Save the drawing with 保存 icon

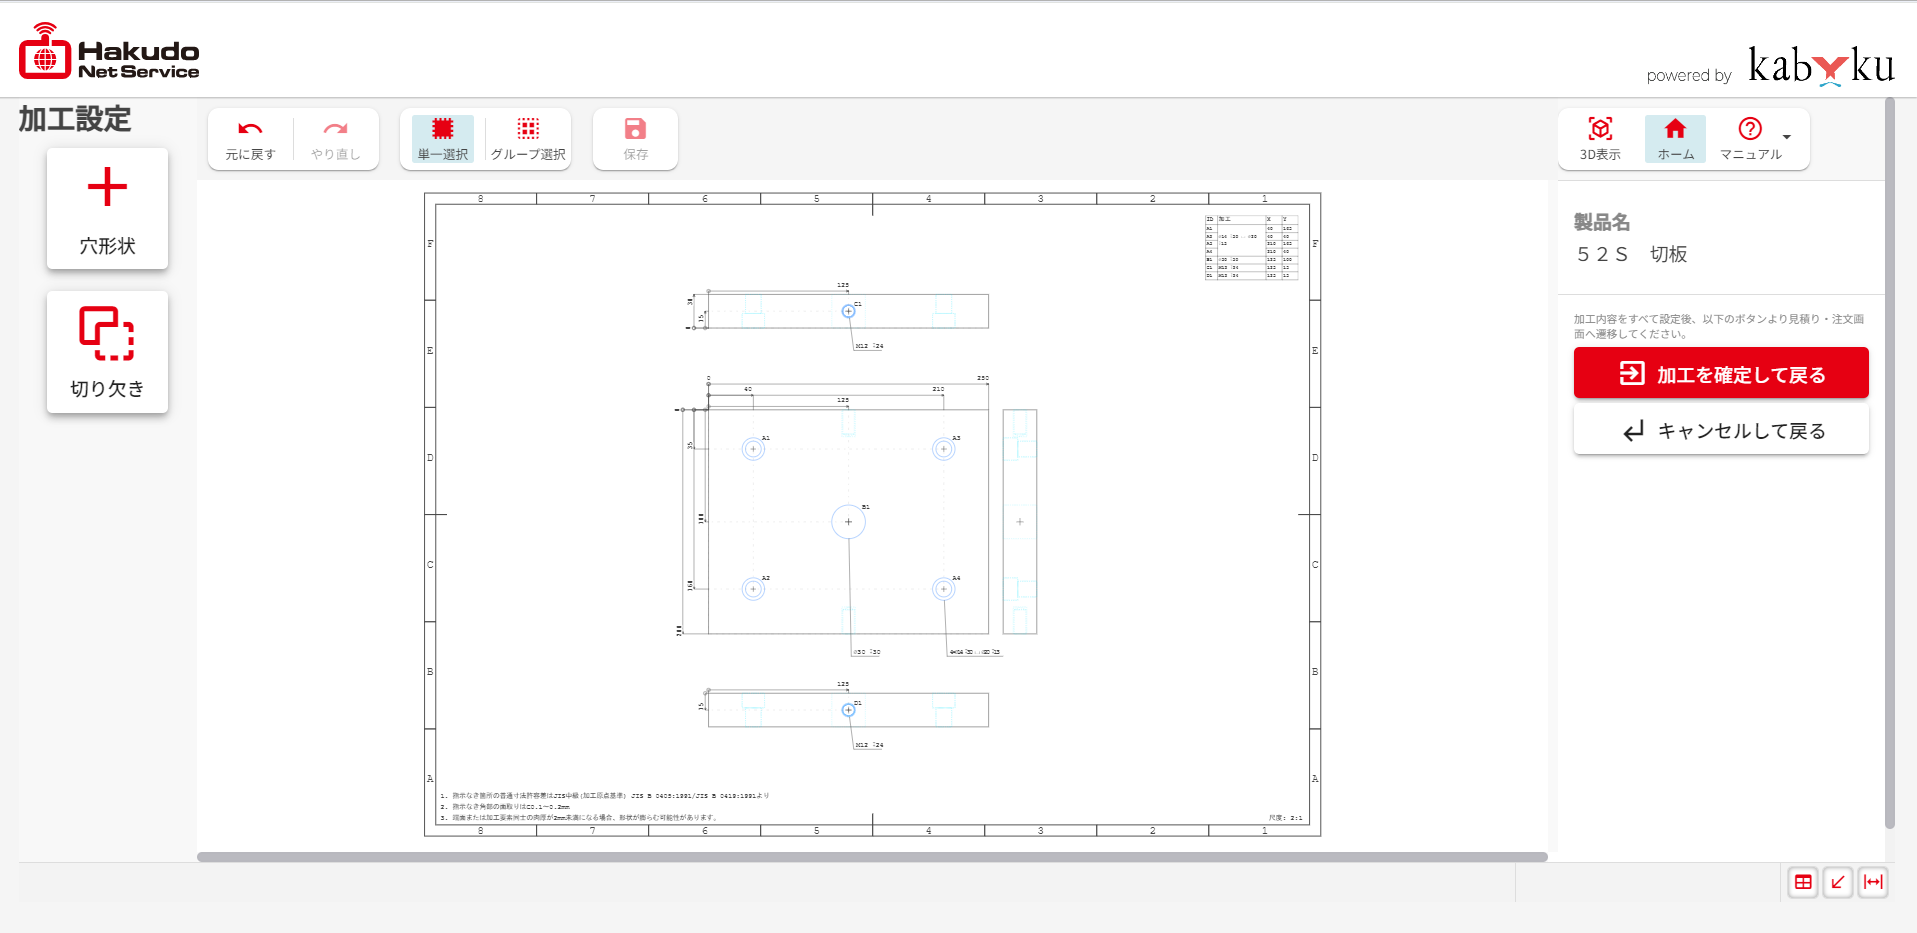coord(635,130)
